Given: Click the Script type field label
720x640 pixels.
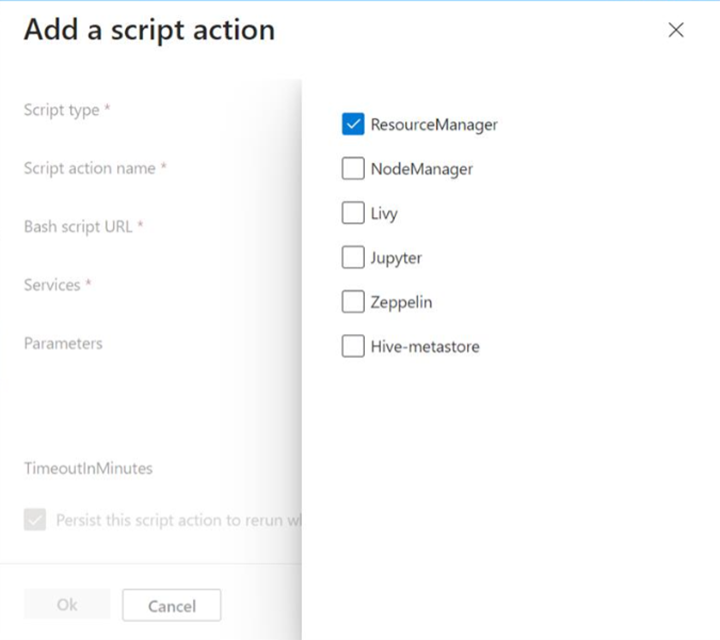Looking at the screenshot, I should pos(61,110).
